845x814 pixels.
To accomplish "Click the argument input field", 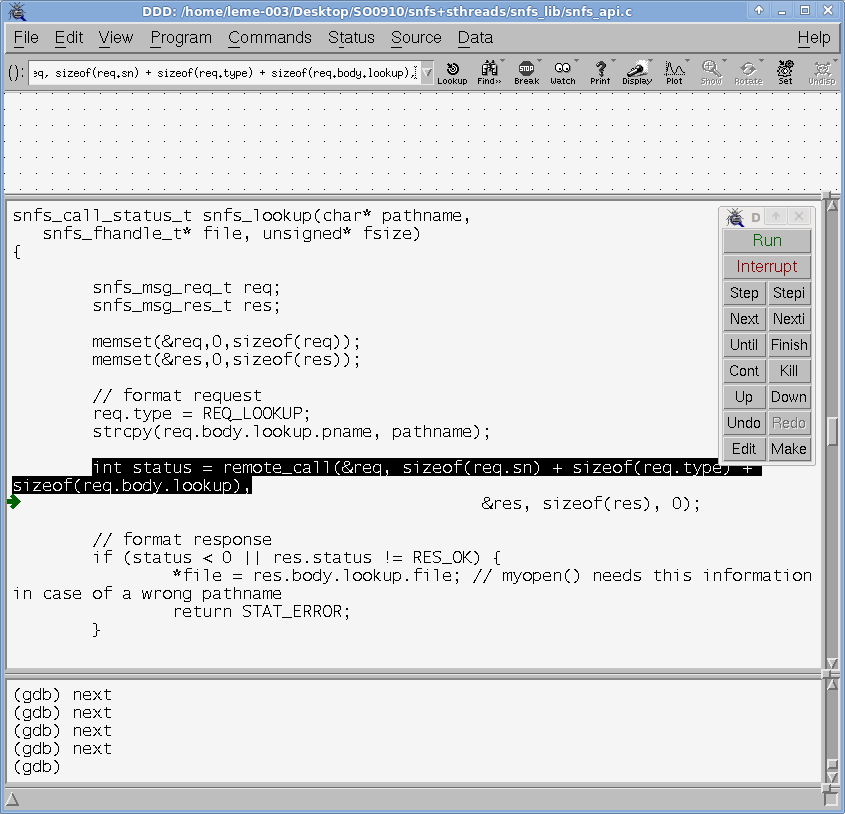I will [x=224, y=73].
